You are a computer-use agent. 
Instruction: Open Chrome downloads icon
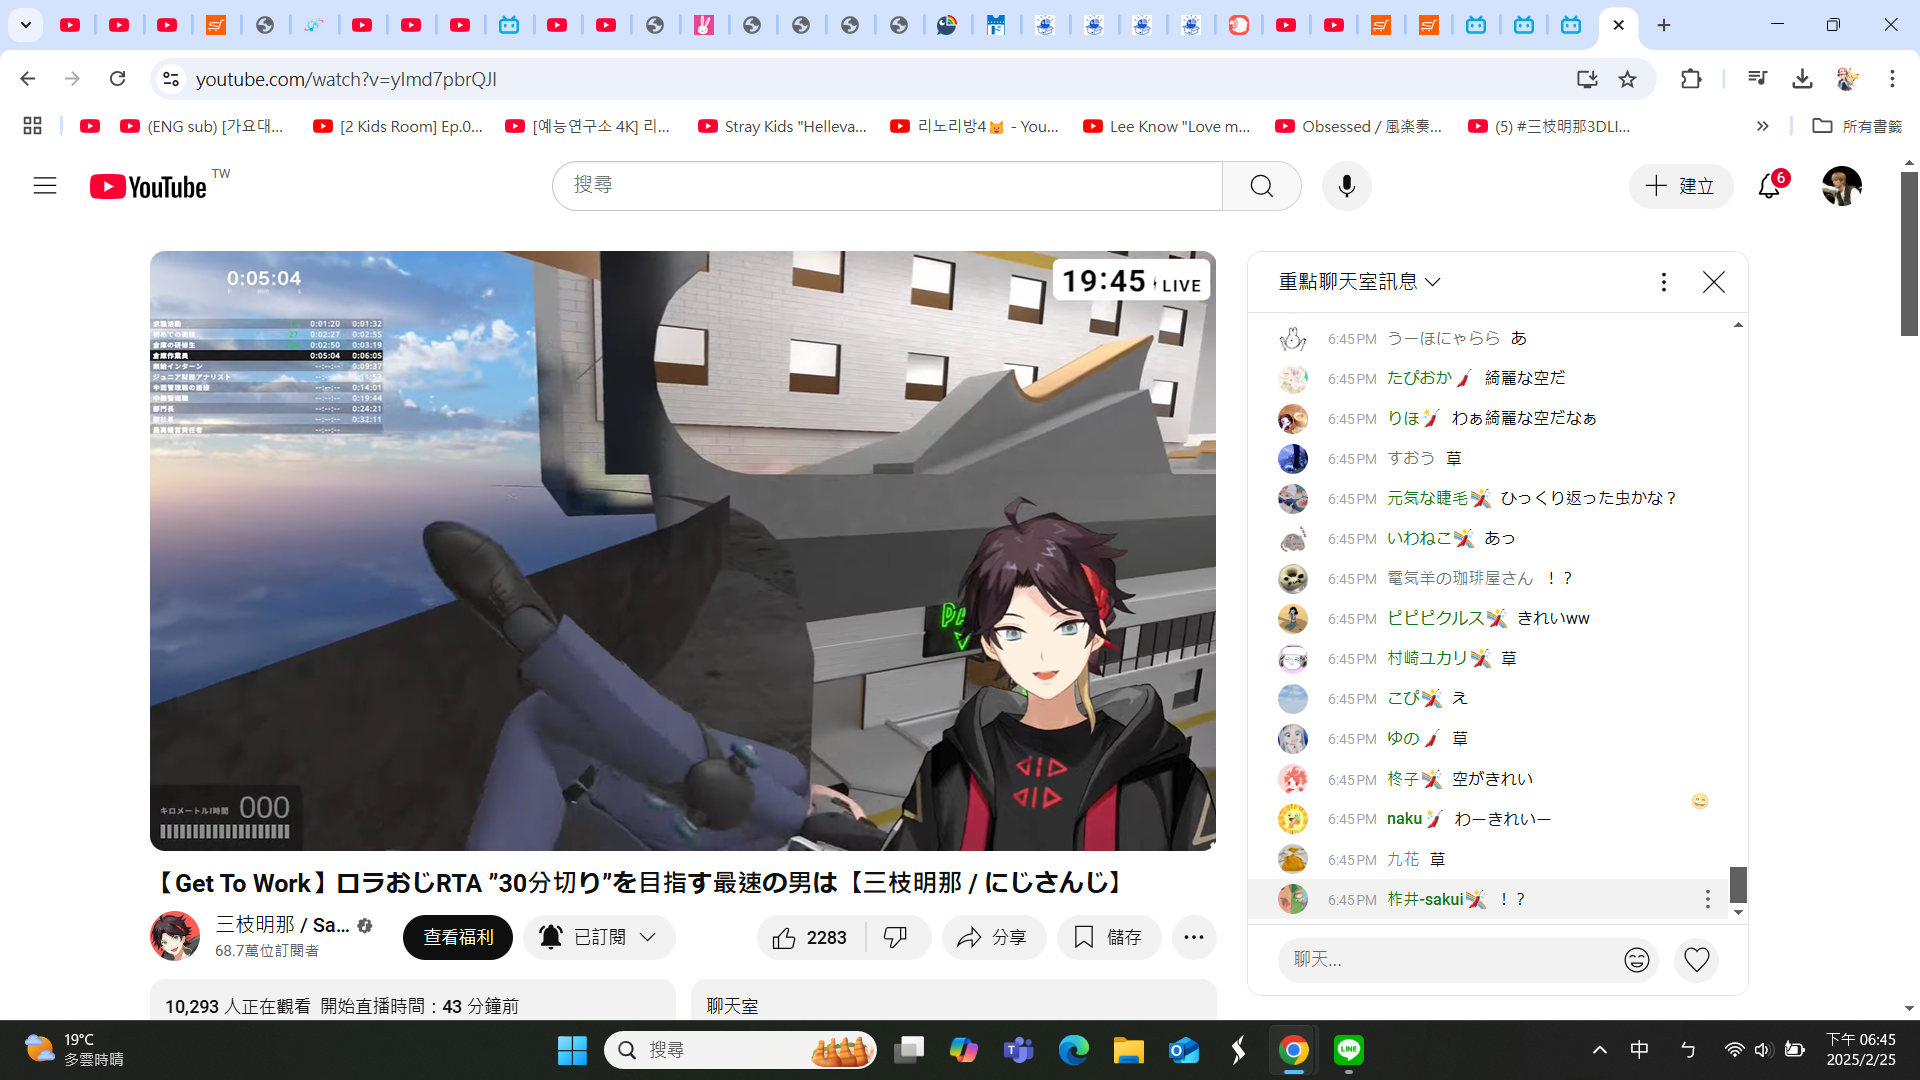1802,79
